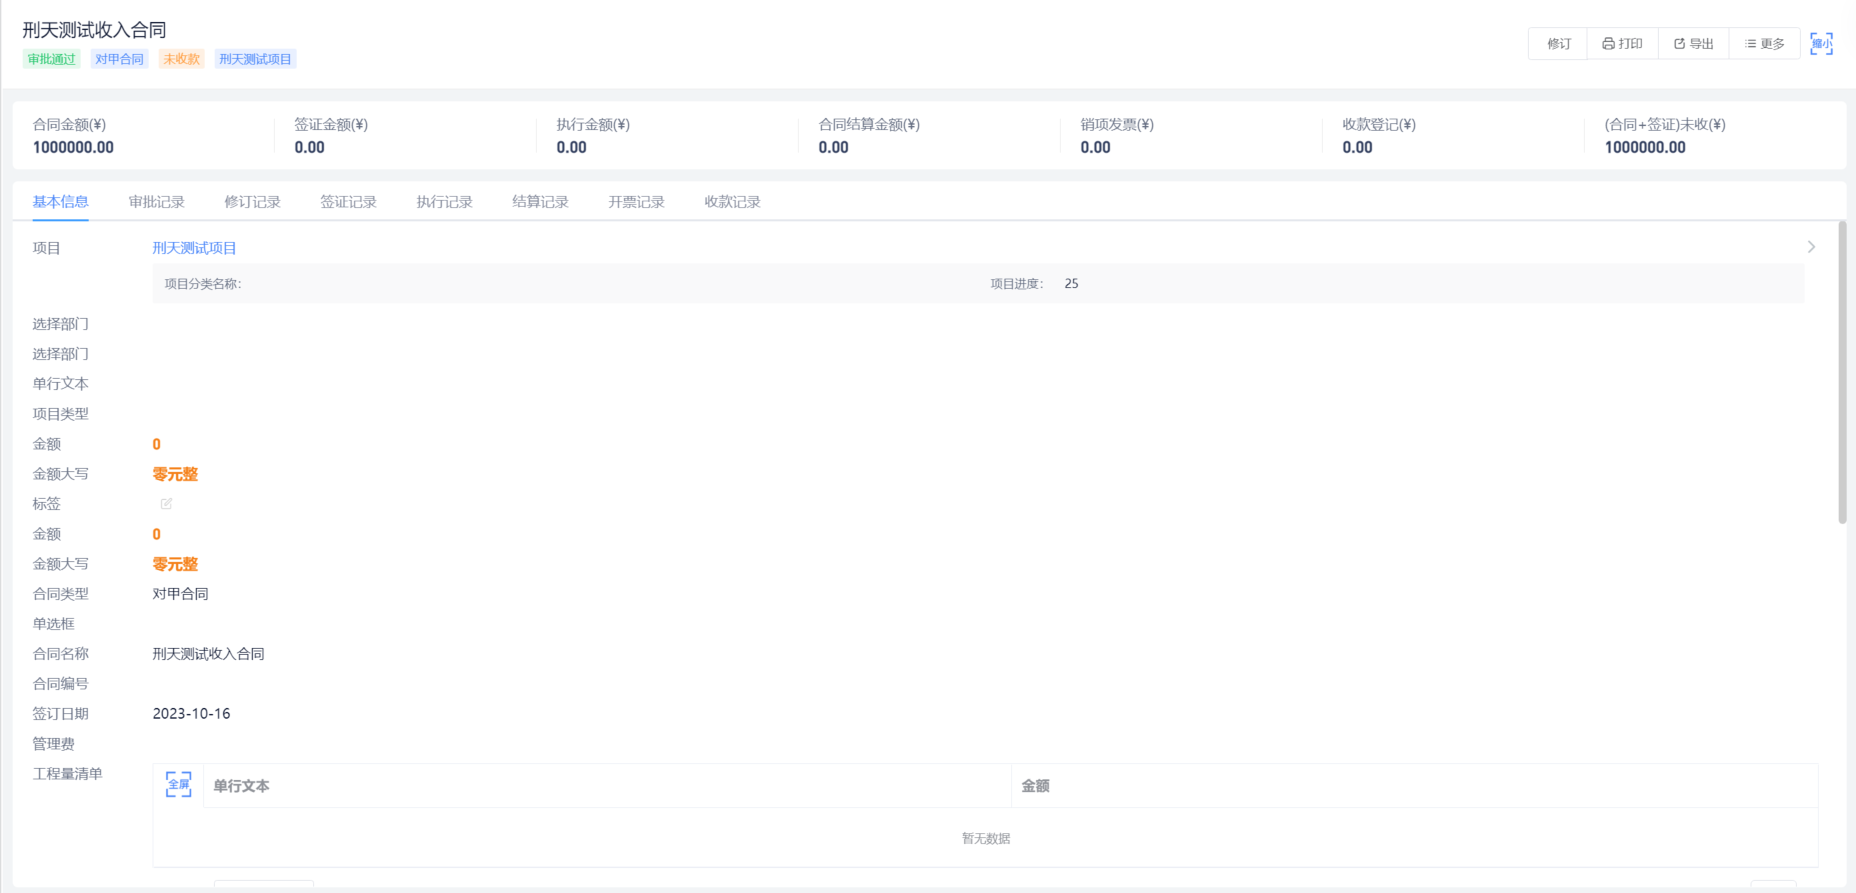
Task: Select the 签证记录 tab
Action: [348, 202]
